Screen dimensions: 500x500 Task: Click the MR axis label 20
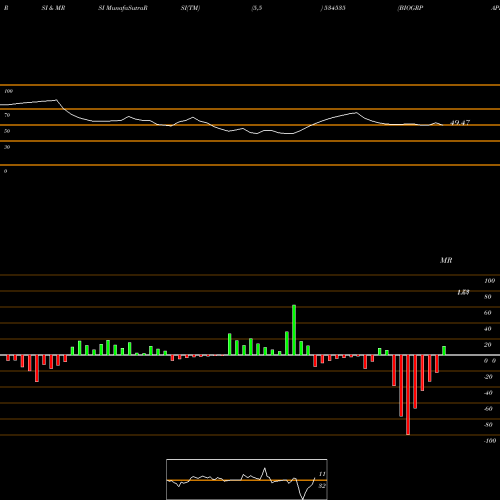point(488,345)
